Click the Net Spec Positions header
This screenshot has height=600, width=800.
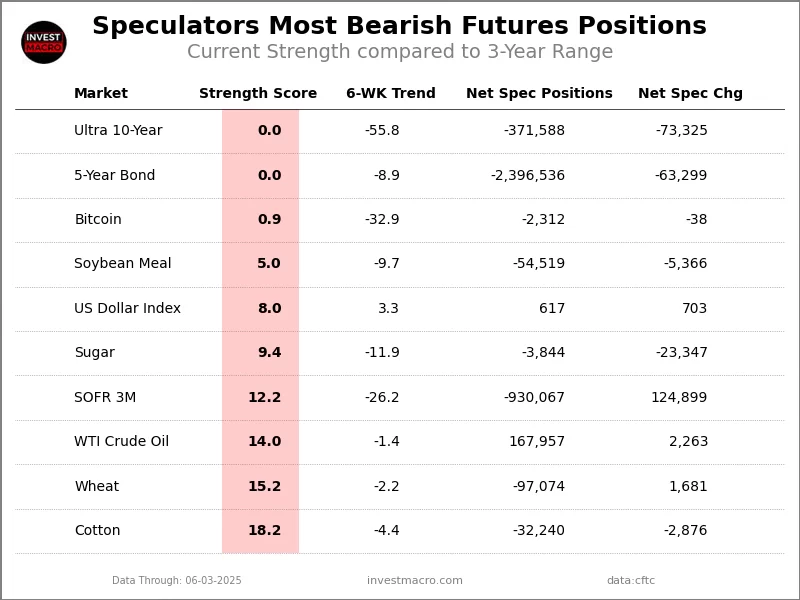click(x=539, y=94)
